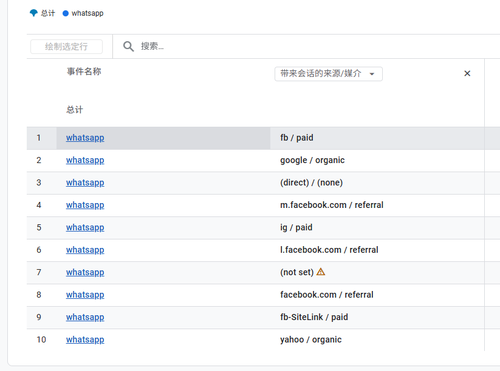Click the 总计 legend label

[48, 13]
